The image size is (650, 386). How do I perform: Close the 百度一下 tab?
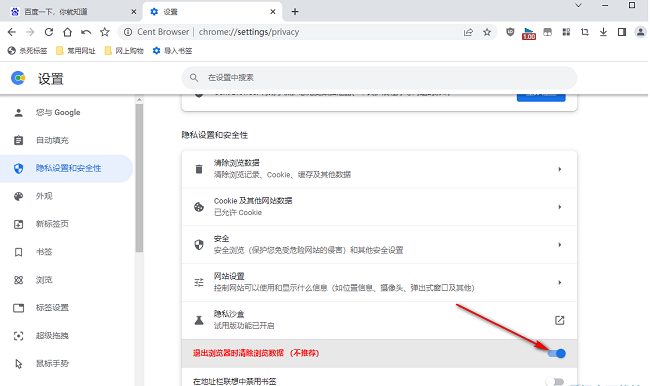coord(133,12)
